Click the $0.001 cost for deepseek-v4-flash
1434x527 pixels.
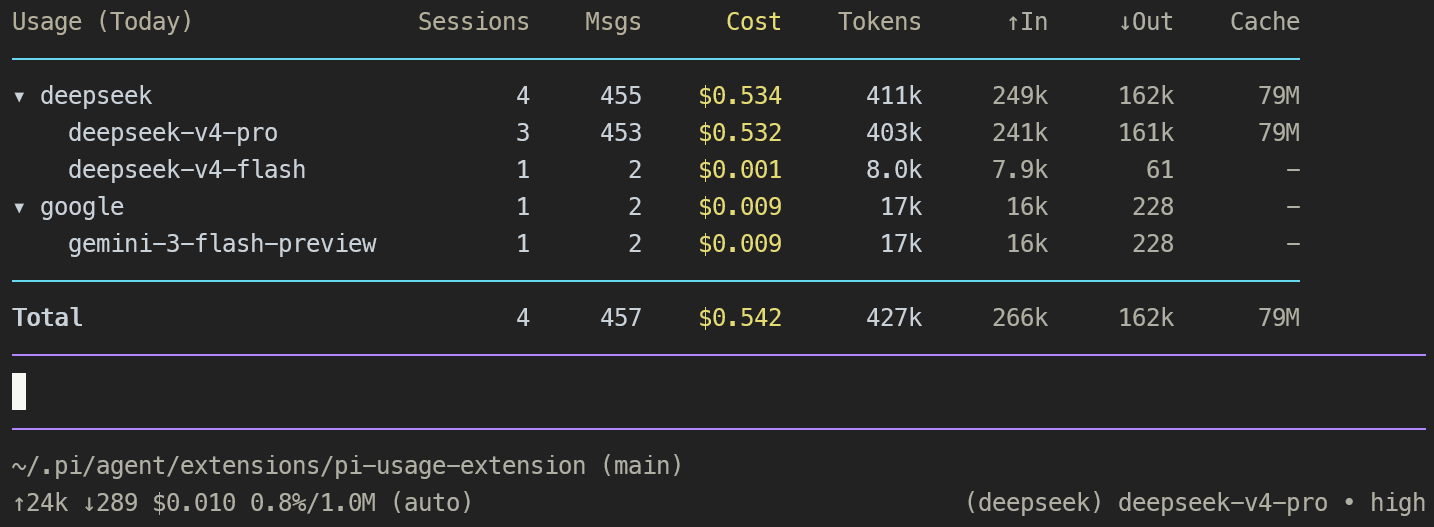[x=740, y=170]
